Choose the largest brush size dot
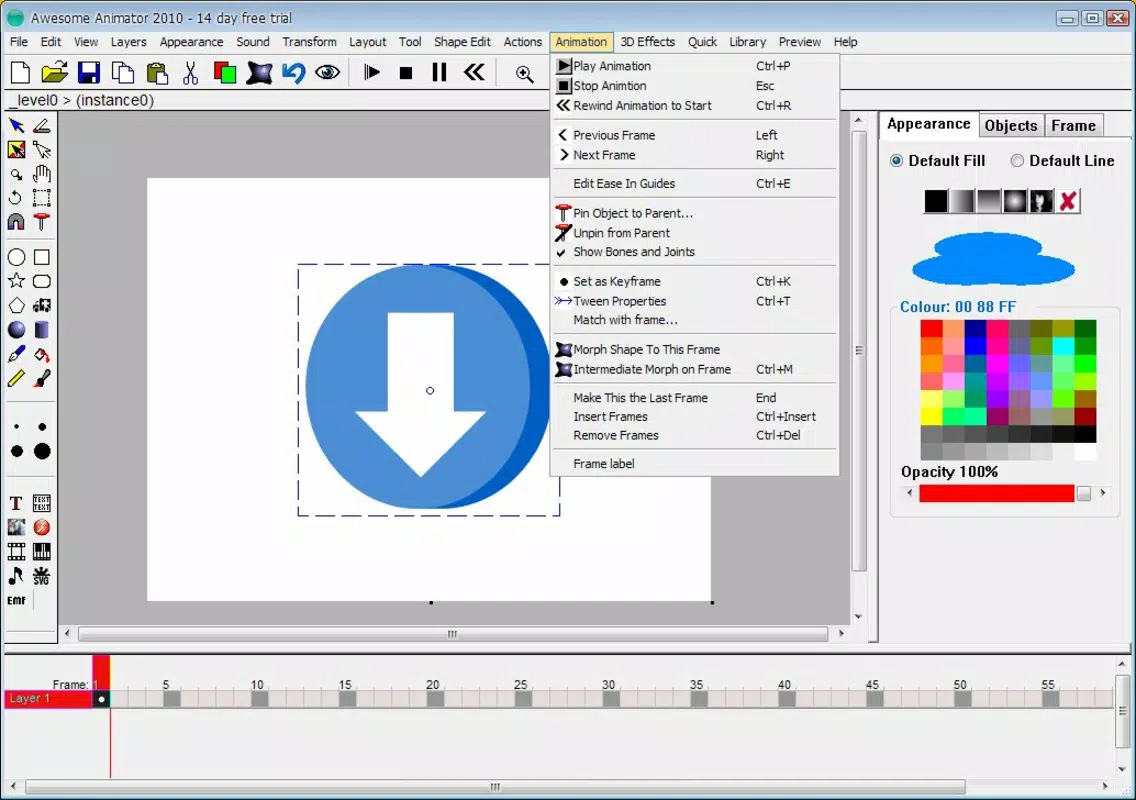1136x800 pixels. pos(42,451)
